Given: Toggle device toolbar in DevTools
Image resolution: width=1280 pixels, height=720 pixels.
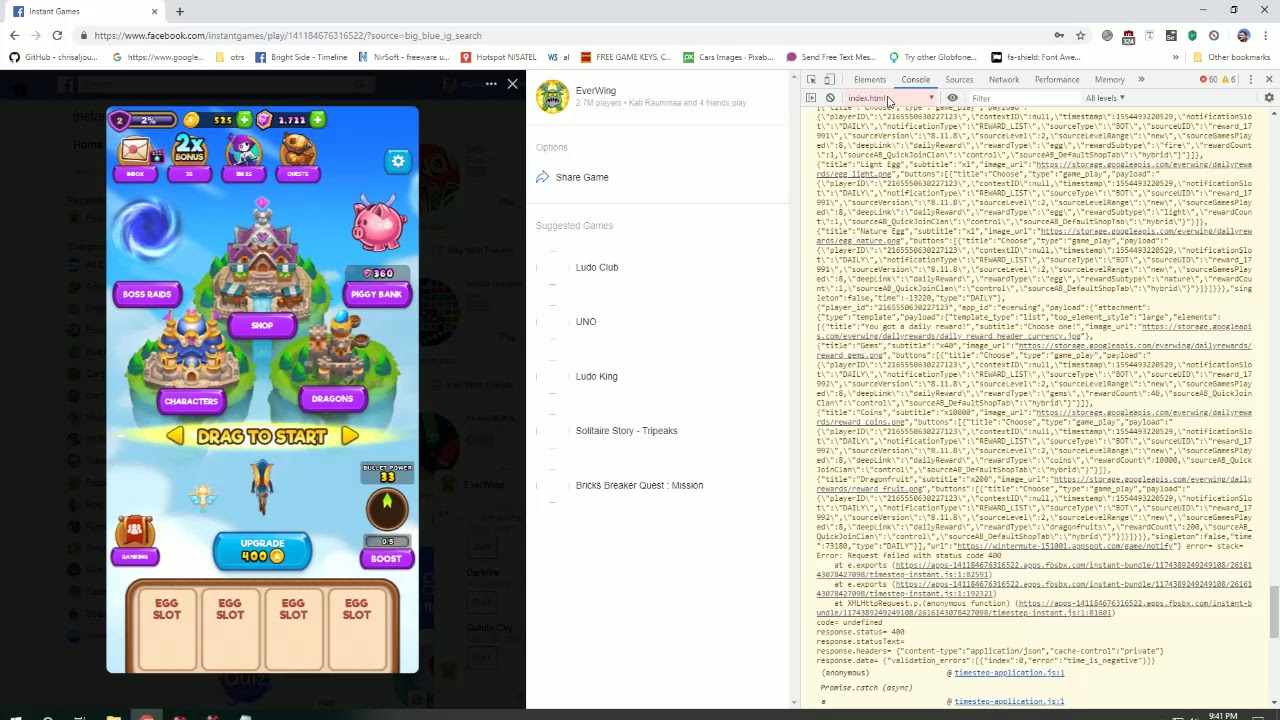Looking at the screenshot, I should coord(829,80).
